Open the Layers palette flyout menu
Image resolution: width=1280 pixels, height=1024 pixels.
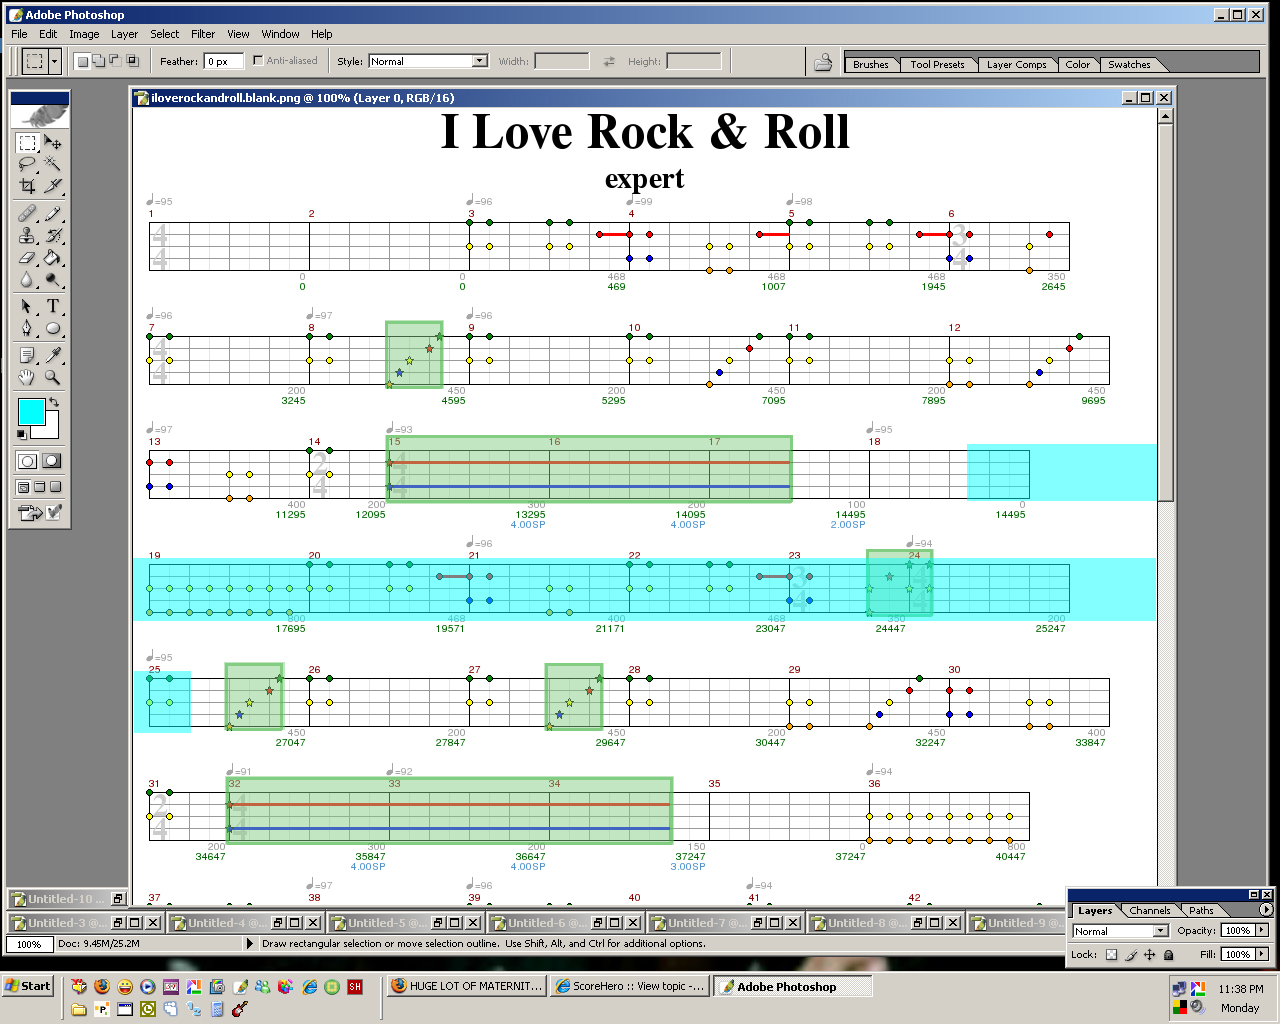(1266, 910)
